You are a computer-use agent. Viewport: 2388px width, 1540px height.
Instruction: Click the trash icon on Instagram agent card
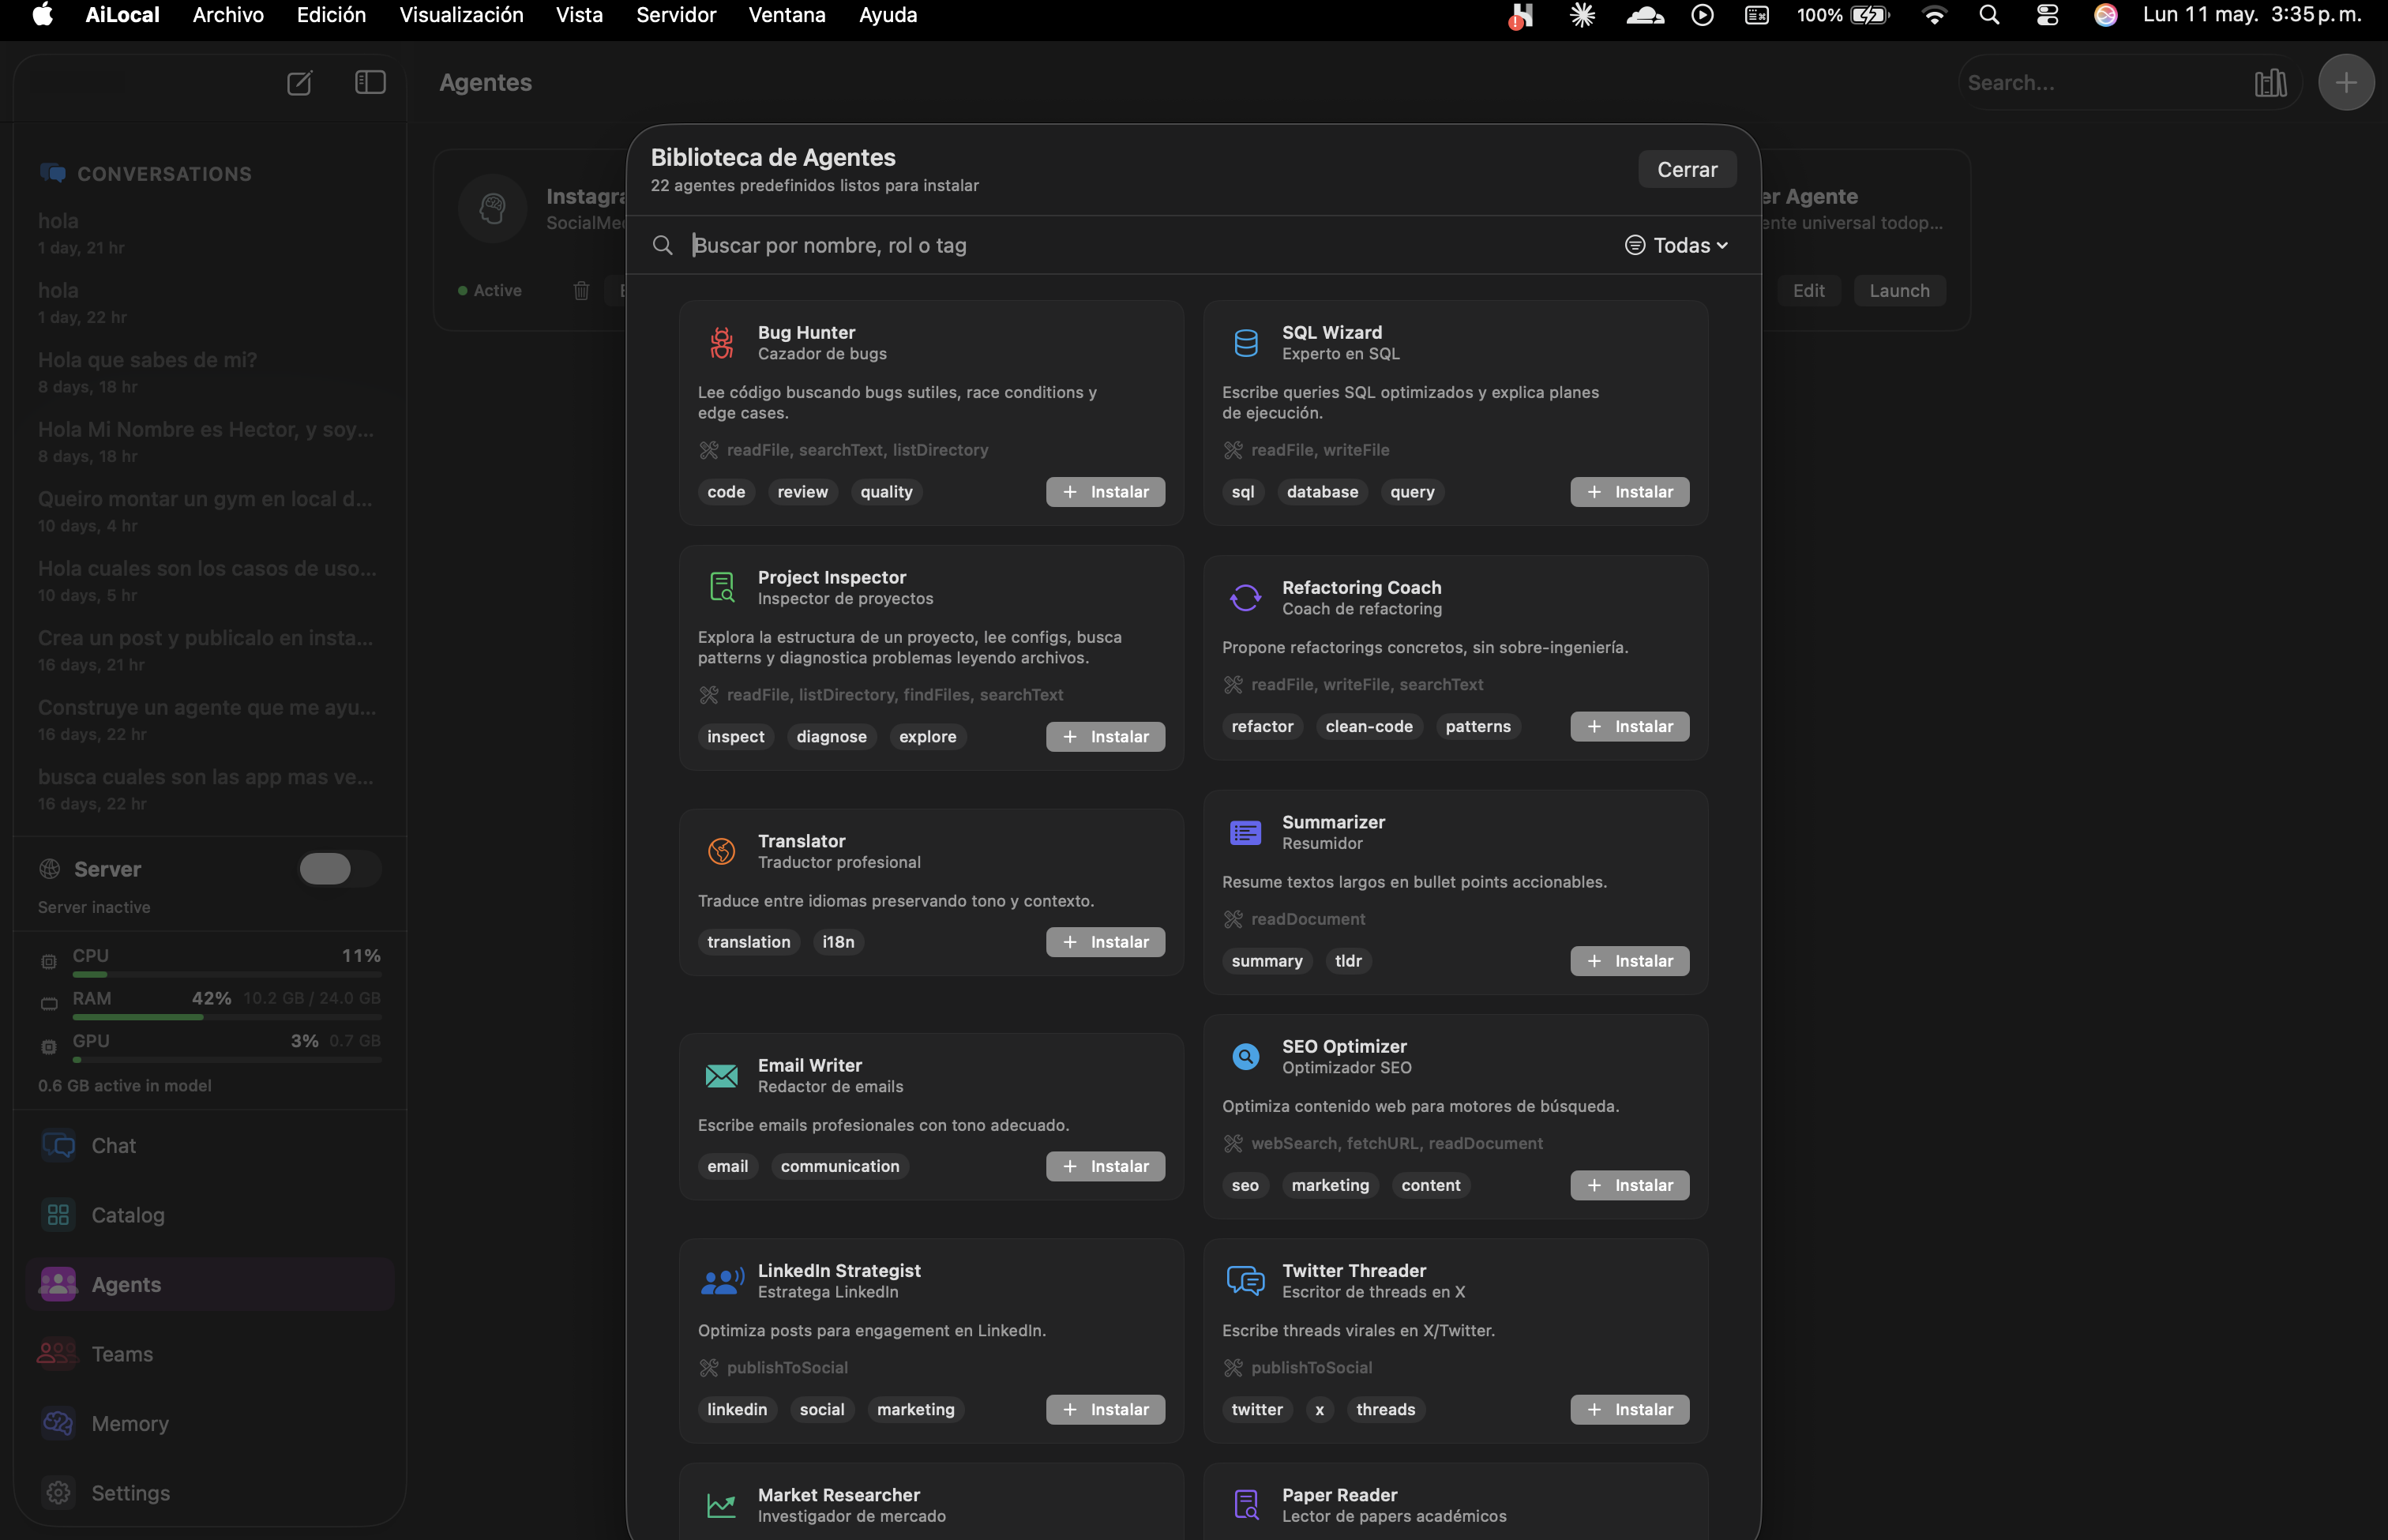(581, 290)
